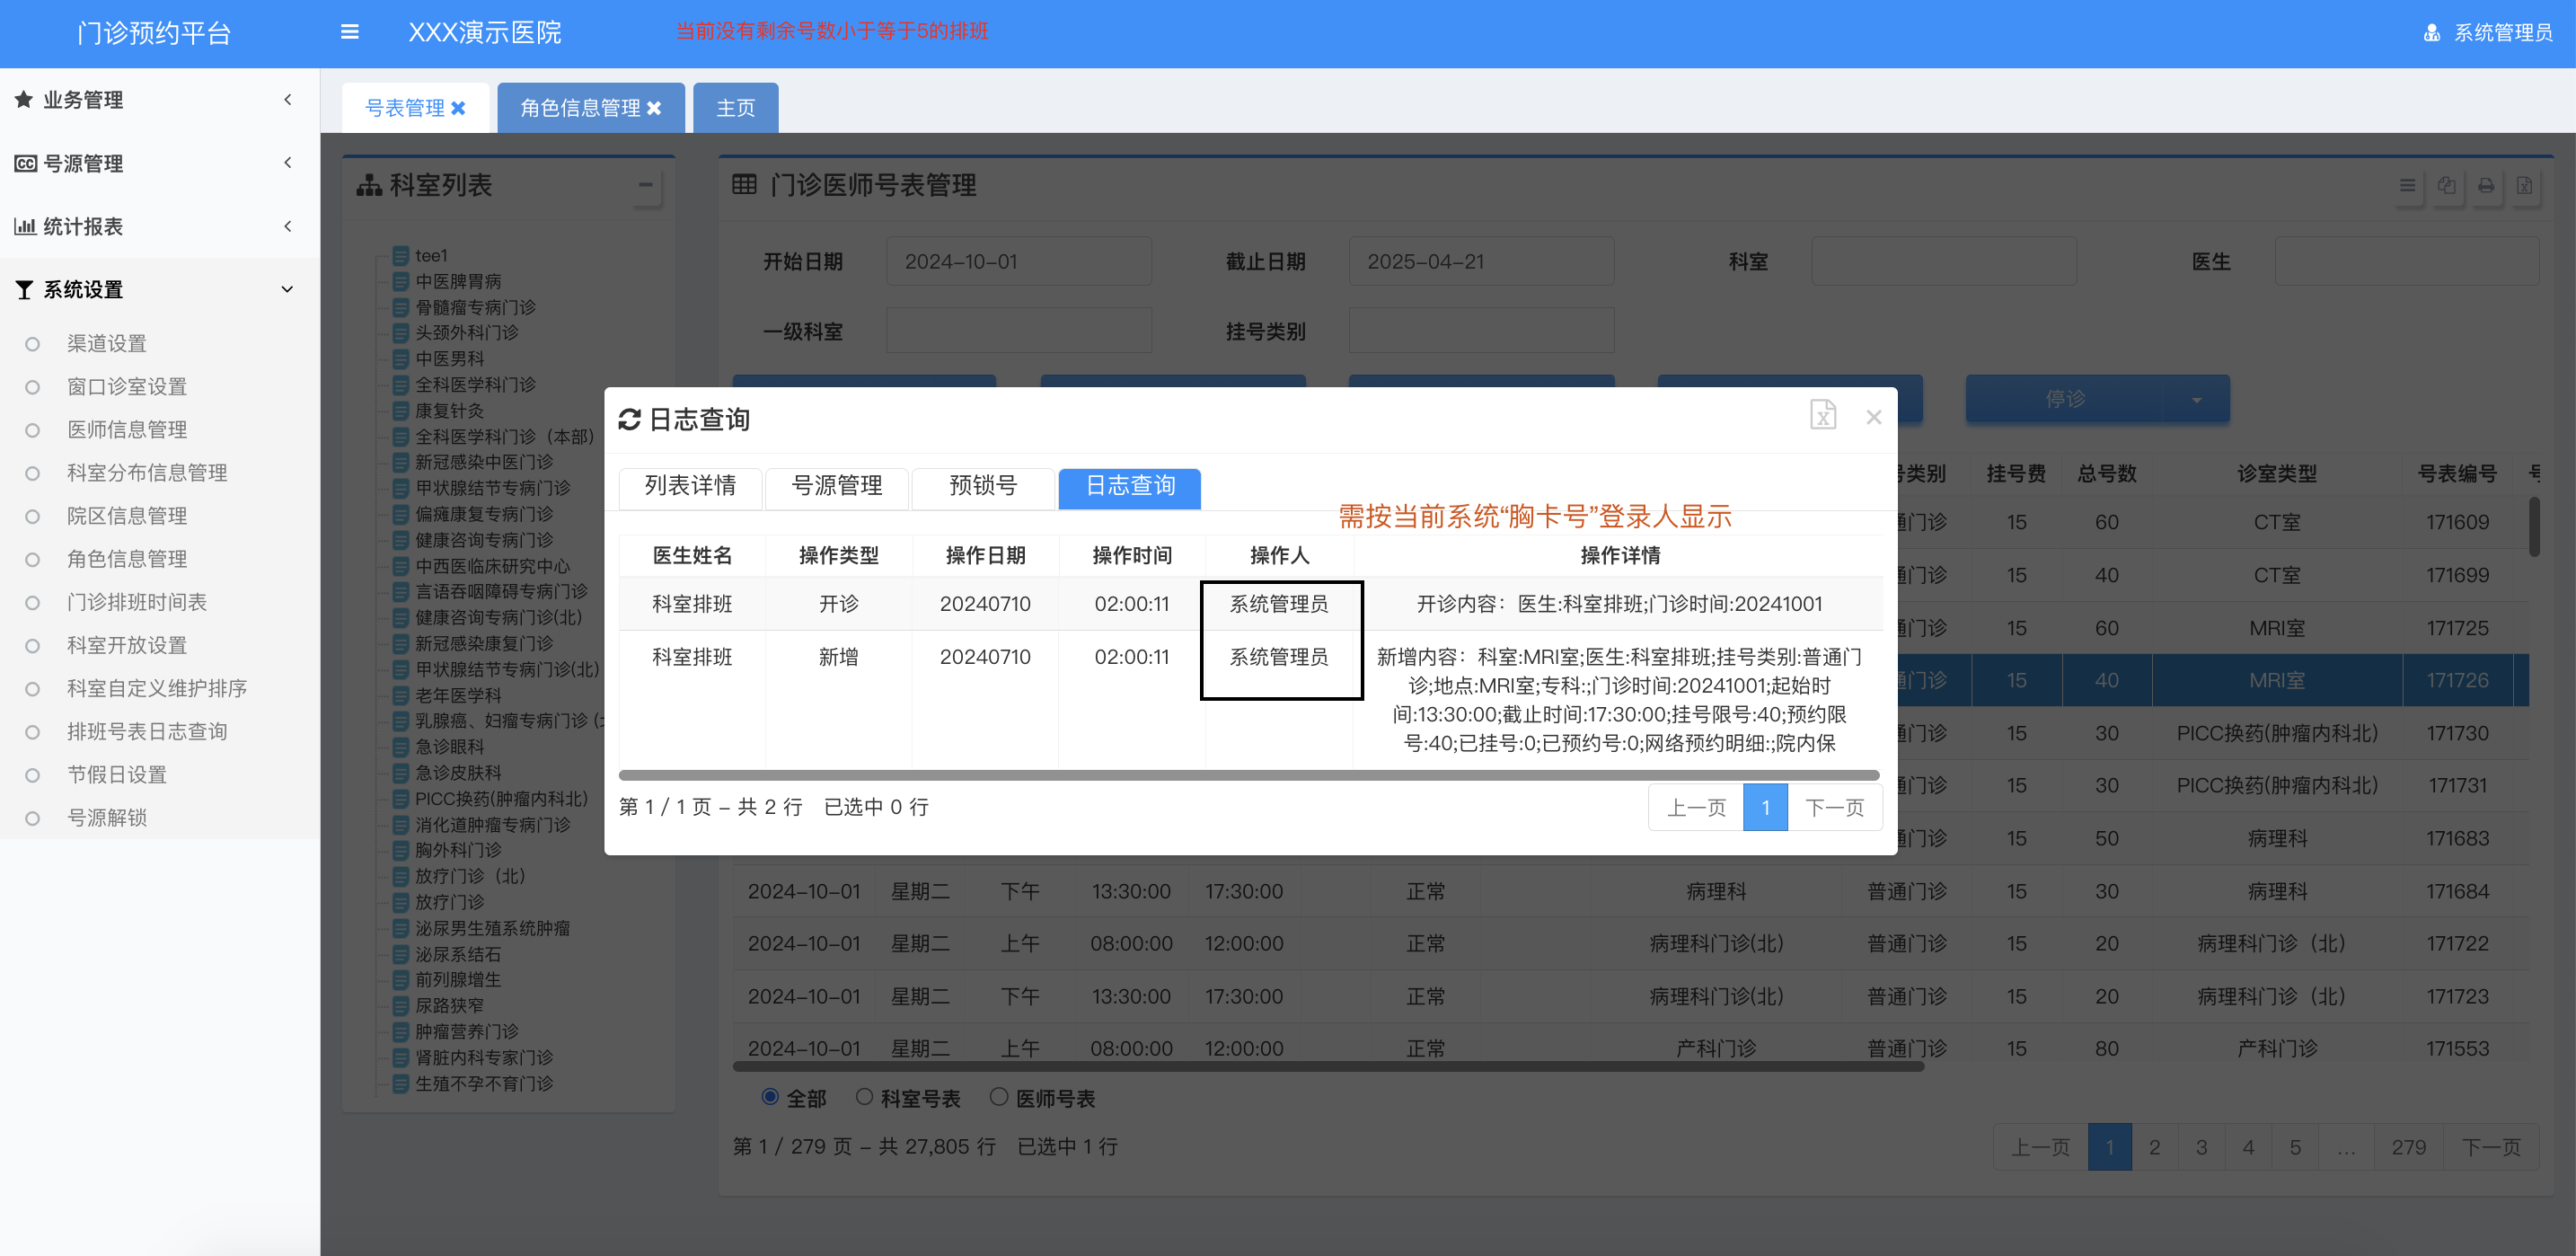The width and height of the screenshot is (2576, 1256).
Task: Click the system administrator user icon
Action: 2431,33
